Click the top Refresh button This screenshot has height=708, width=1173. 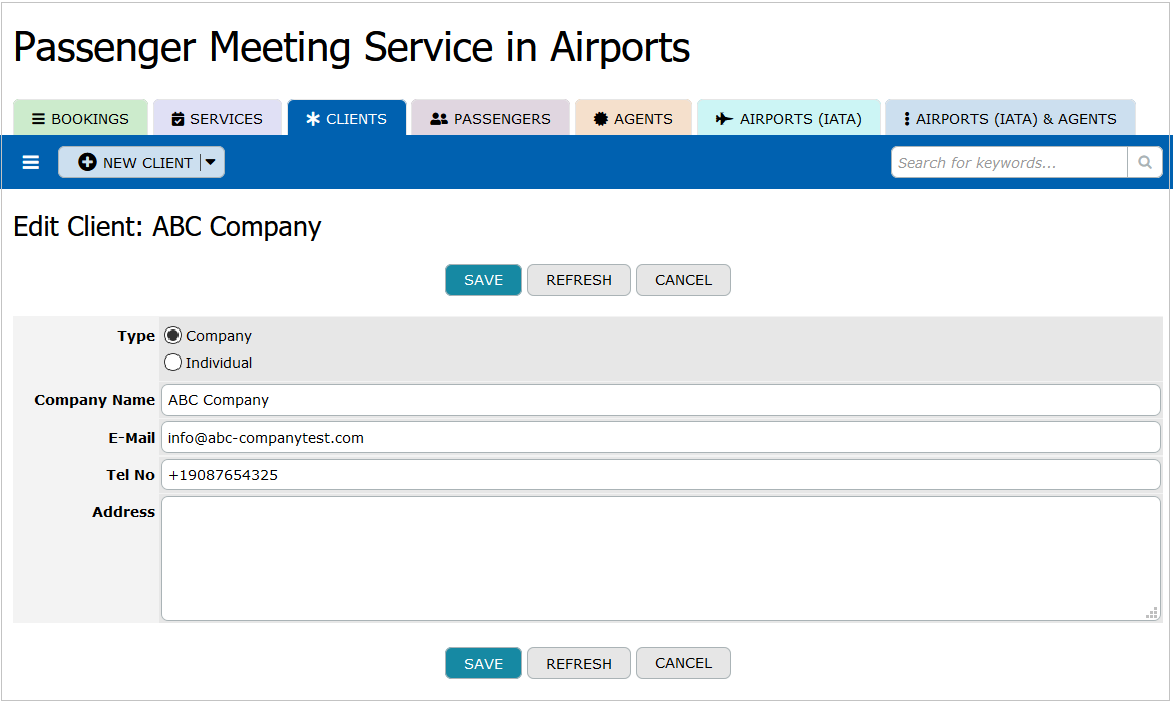click(x=578, y=280)
